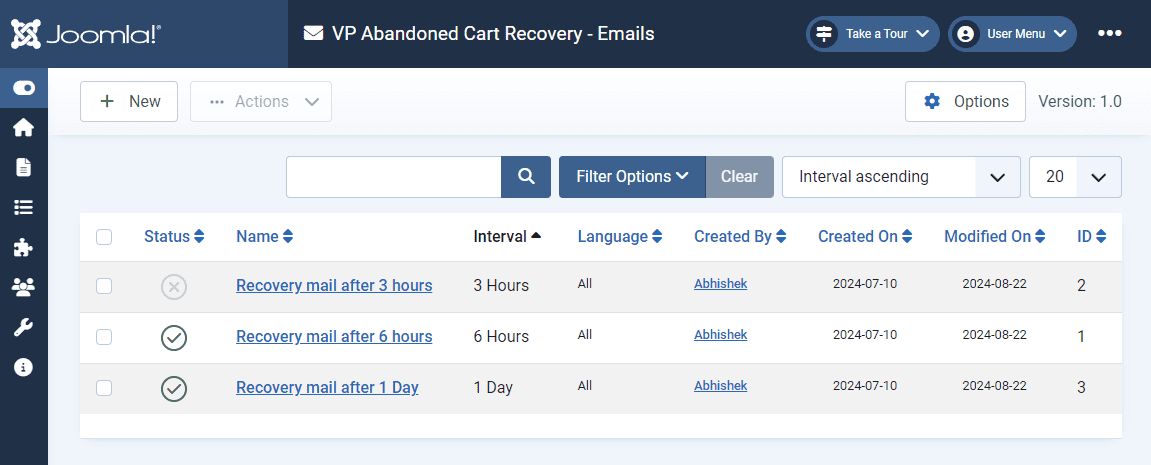Open the list limit 20 dropdown
The width and height of the screenshot is (1151, 465).
[x=1075, y=176]
